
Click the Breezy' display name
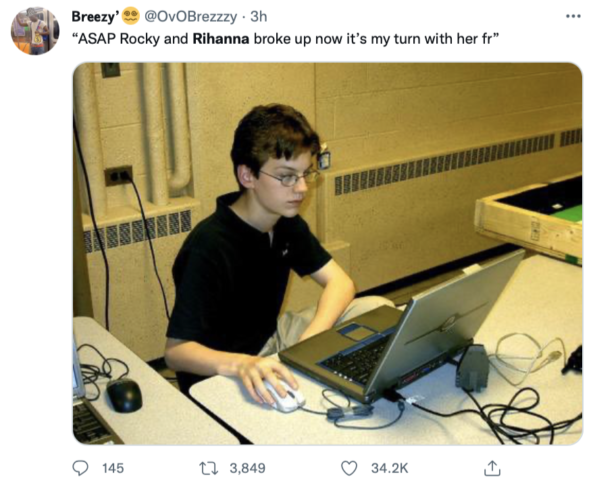click(x=96, y=17)
